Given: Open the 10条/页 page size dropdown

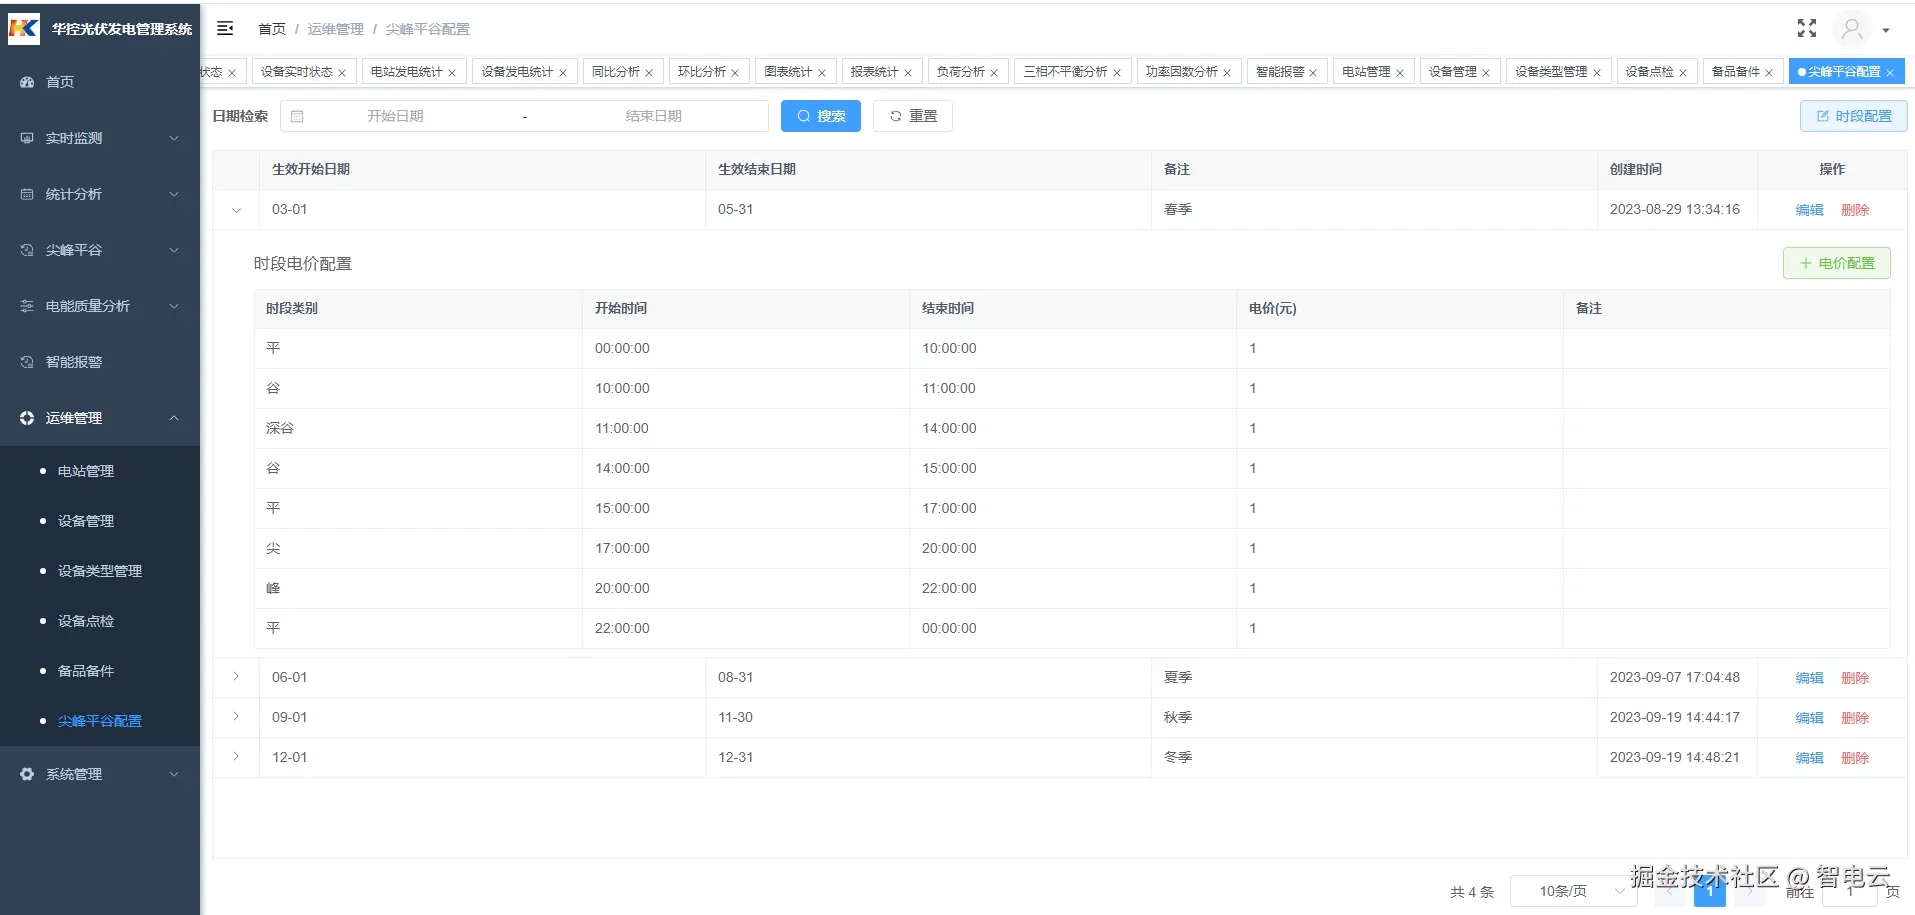Looking at the screenshot, I should coord(1573,891).
